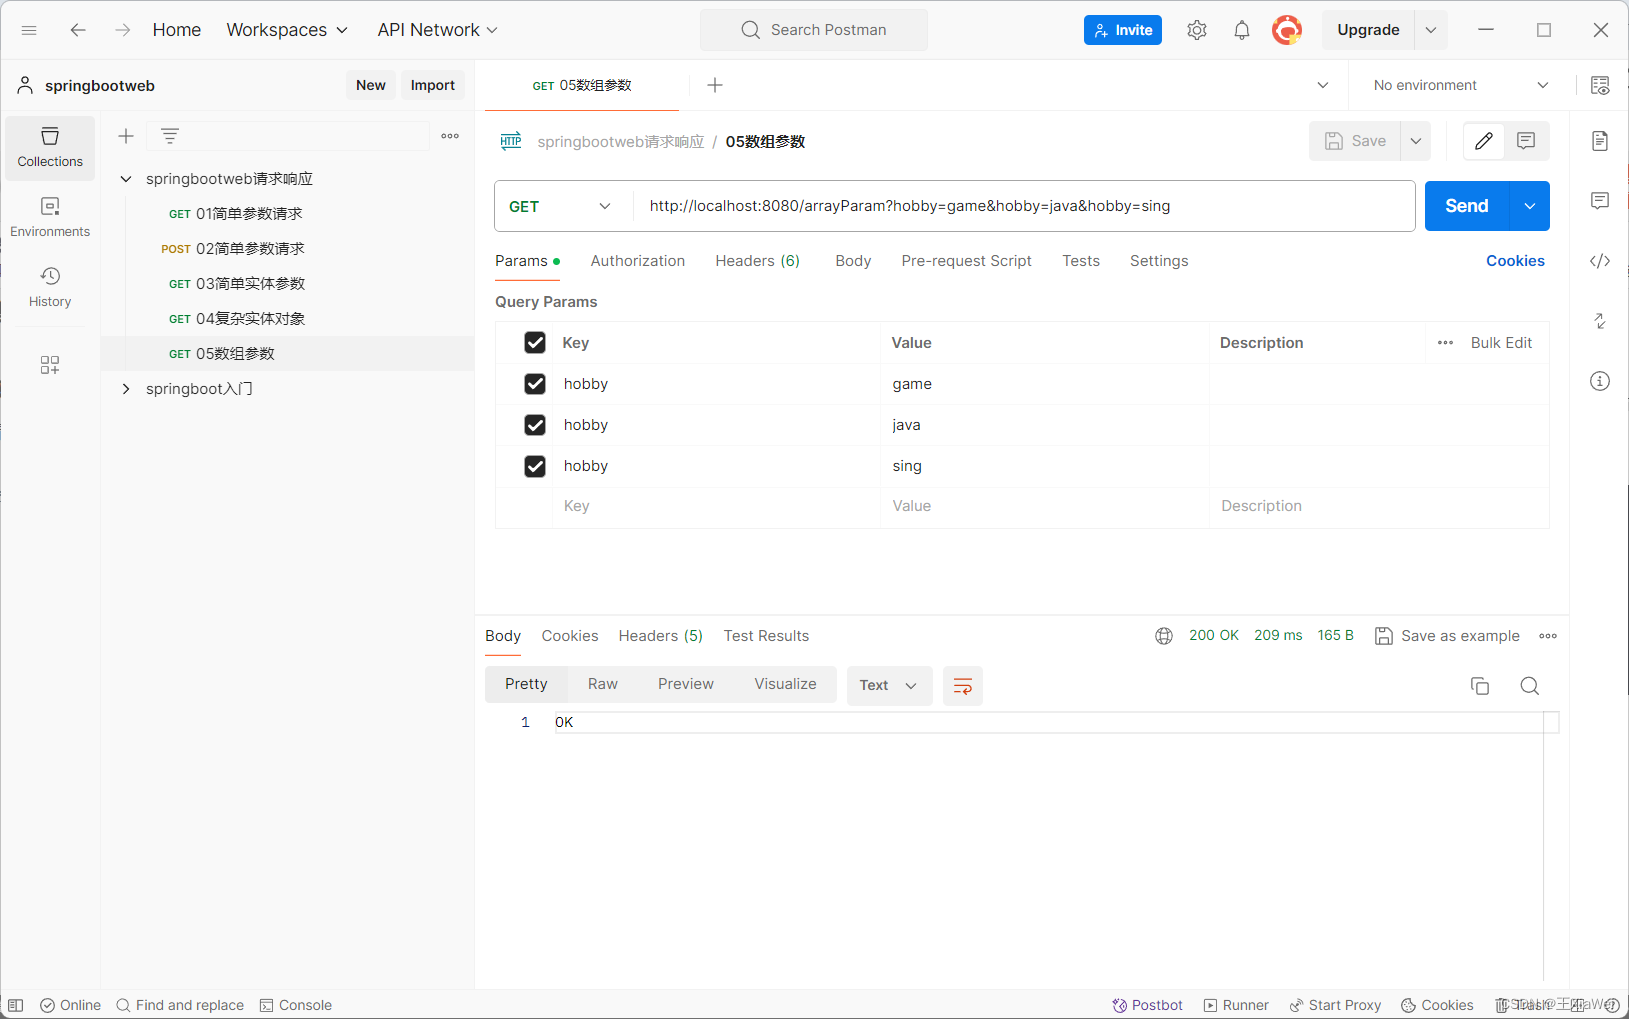Image resolution: width=1629 pixels, height=1019 pixels.
Task: Open the configure workspace sidebar icon
Action: pos(50,365)
